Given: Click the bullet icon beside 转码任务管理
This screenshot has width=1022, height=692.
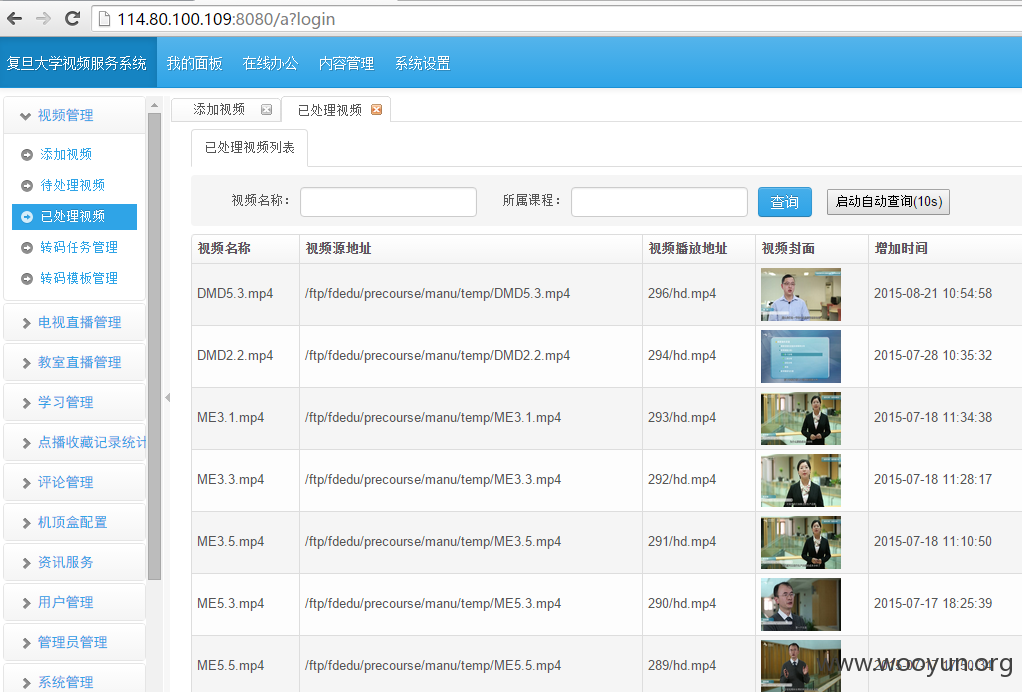Looking at the screenshot, I should point(27,248).
